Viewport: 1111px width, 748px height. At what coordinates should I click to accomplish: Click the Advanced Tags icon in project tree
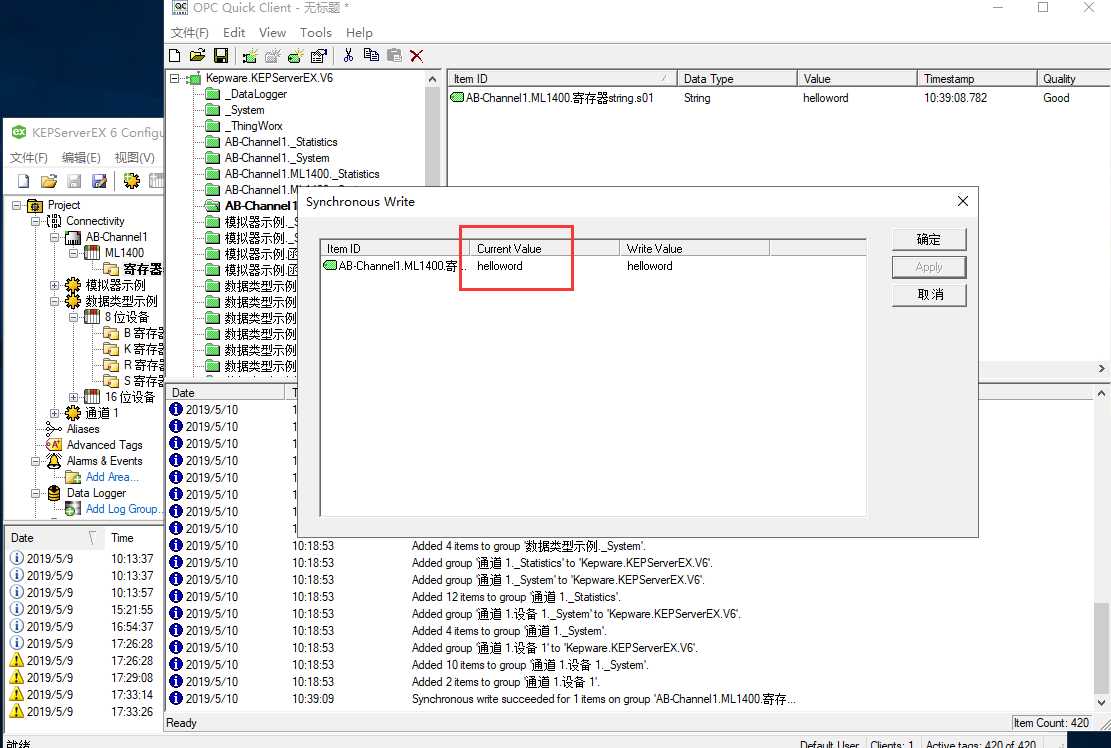point(53,445)
